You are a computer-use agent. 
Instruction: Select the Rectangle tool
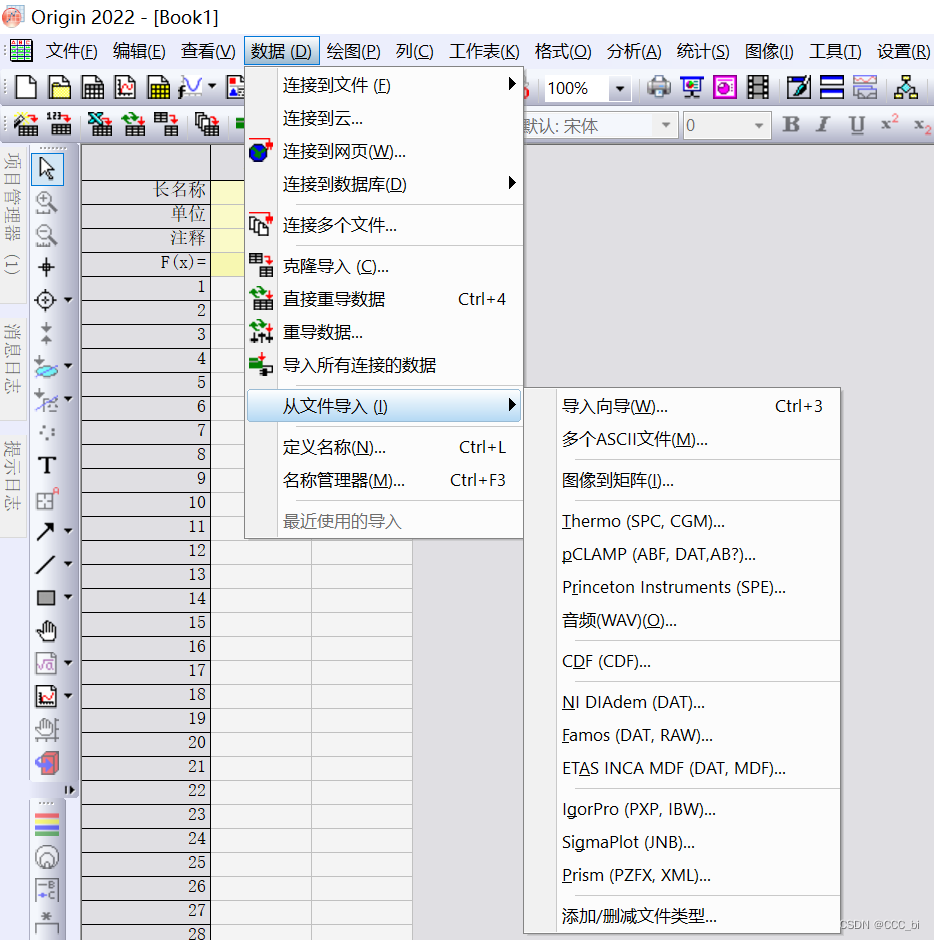pos(44,597)
